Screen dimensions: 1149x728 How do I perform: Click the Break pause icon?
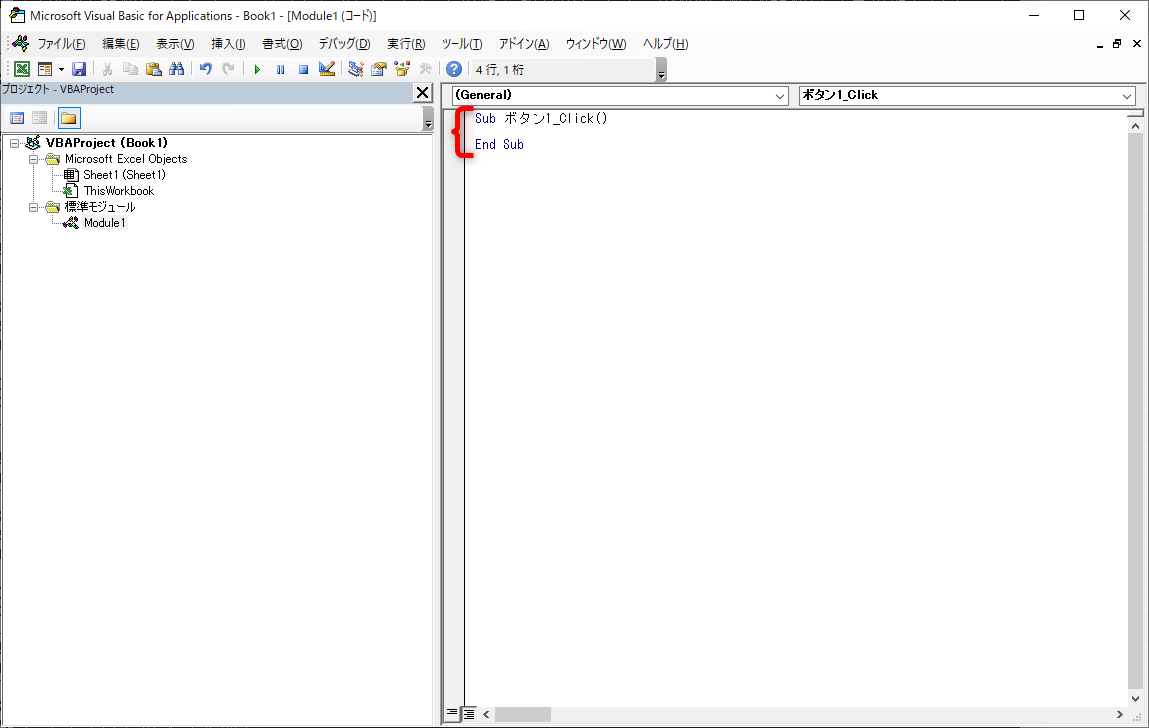point(280,69)
